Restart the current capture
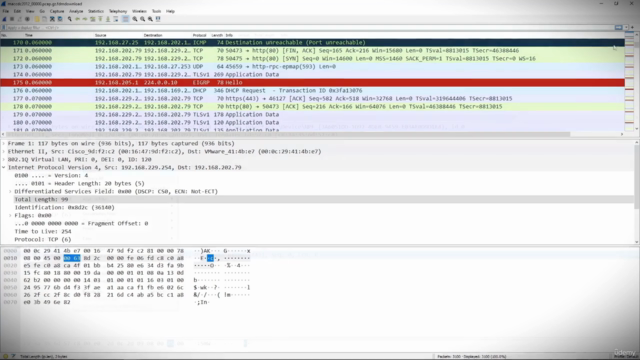Screen dimensions: 640x360 coord(20,19)
